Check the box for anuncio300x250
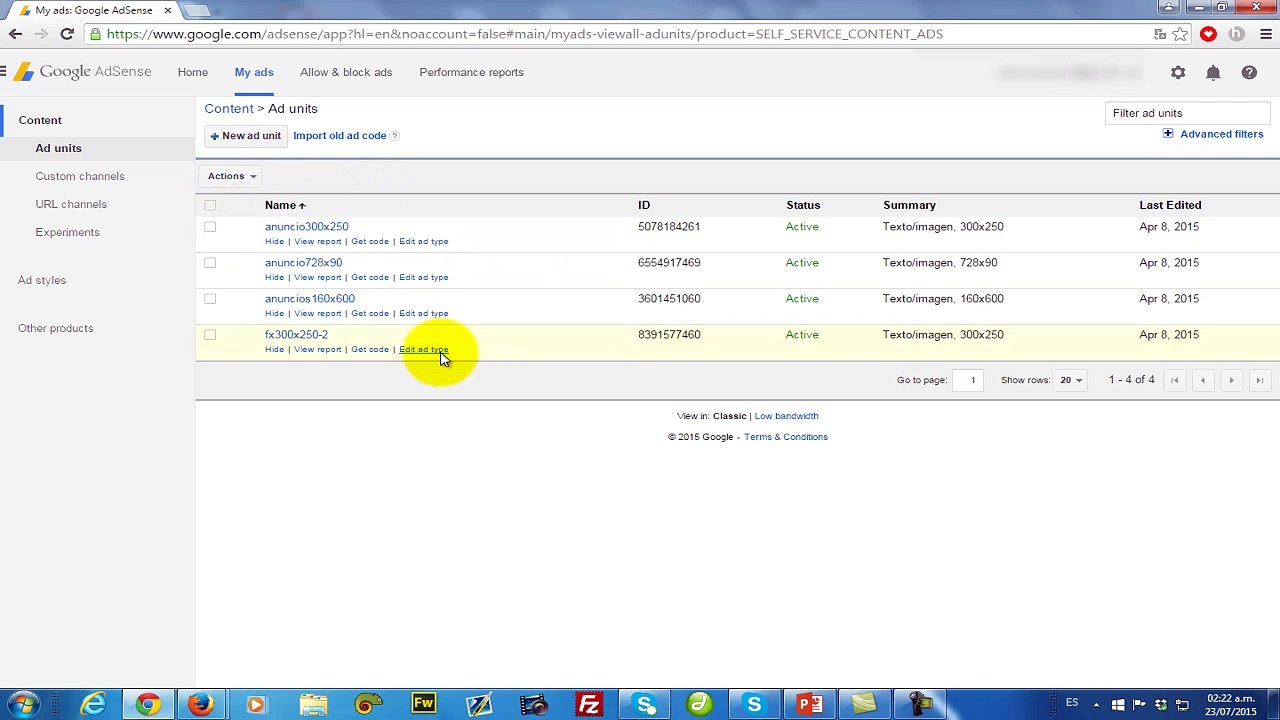The height and width of the screenshot is (720, 1280). [x=210, y=227]
